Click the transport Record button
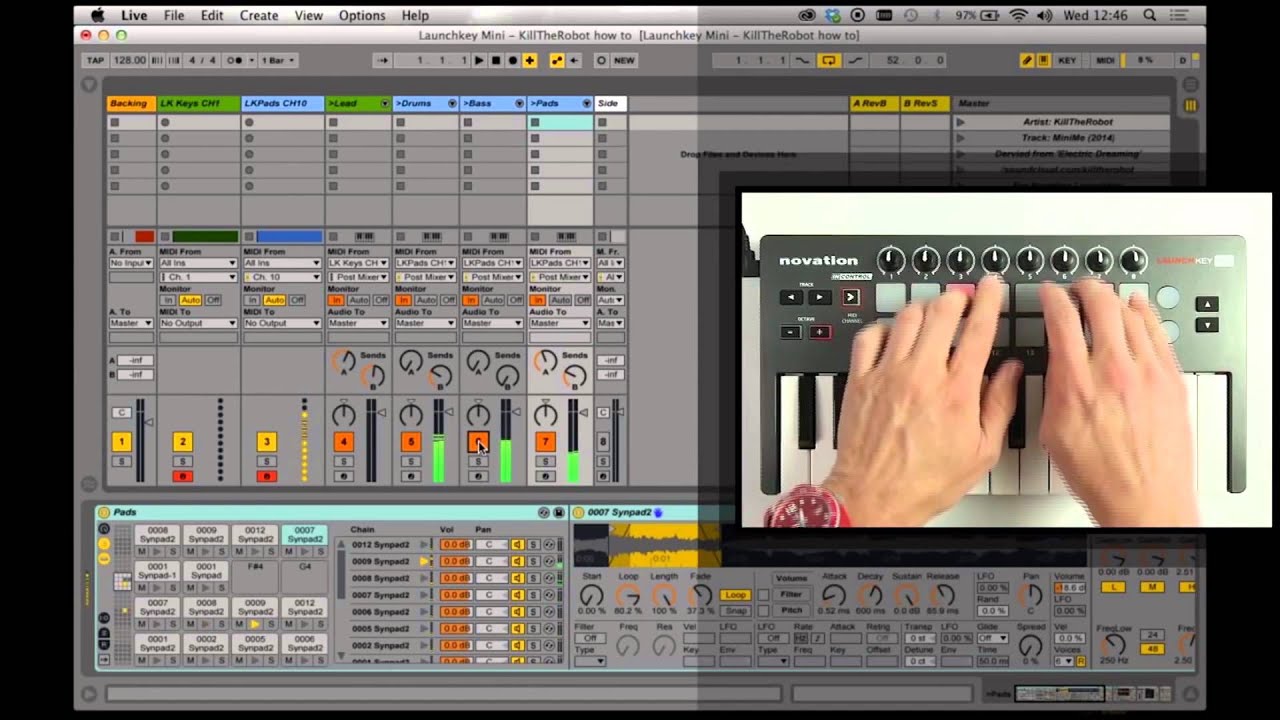This screenshot has height=720, width=1280. click(x=513, y=60)
